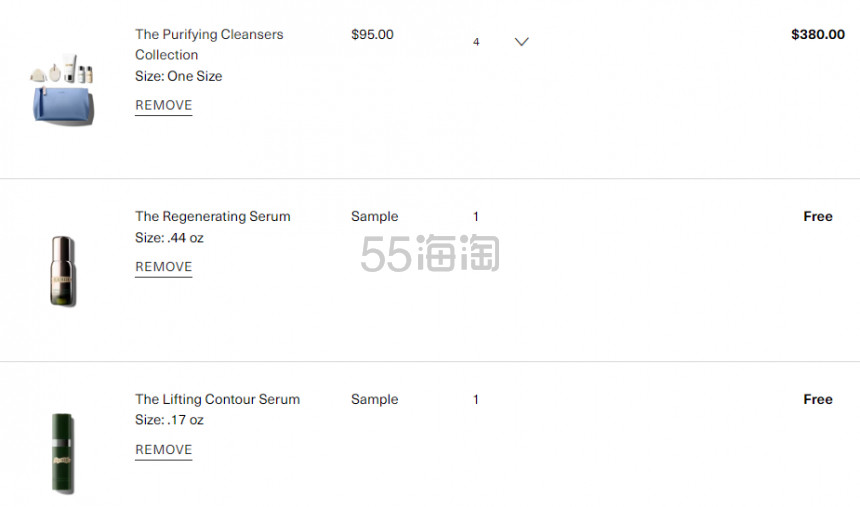Click the Free price of Regenerating Serum
Screen dimensions: 860x507
coord(817,216)
